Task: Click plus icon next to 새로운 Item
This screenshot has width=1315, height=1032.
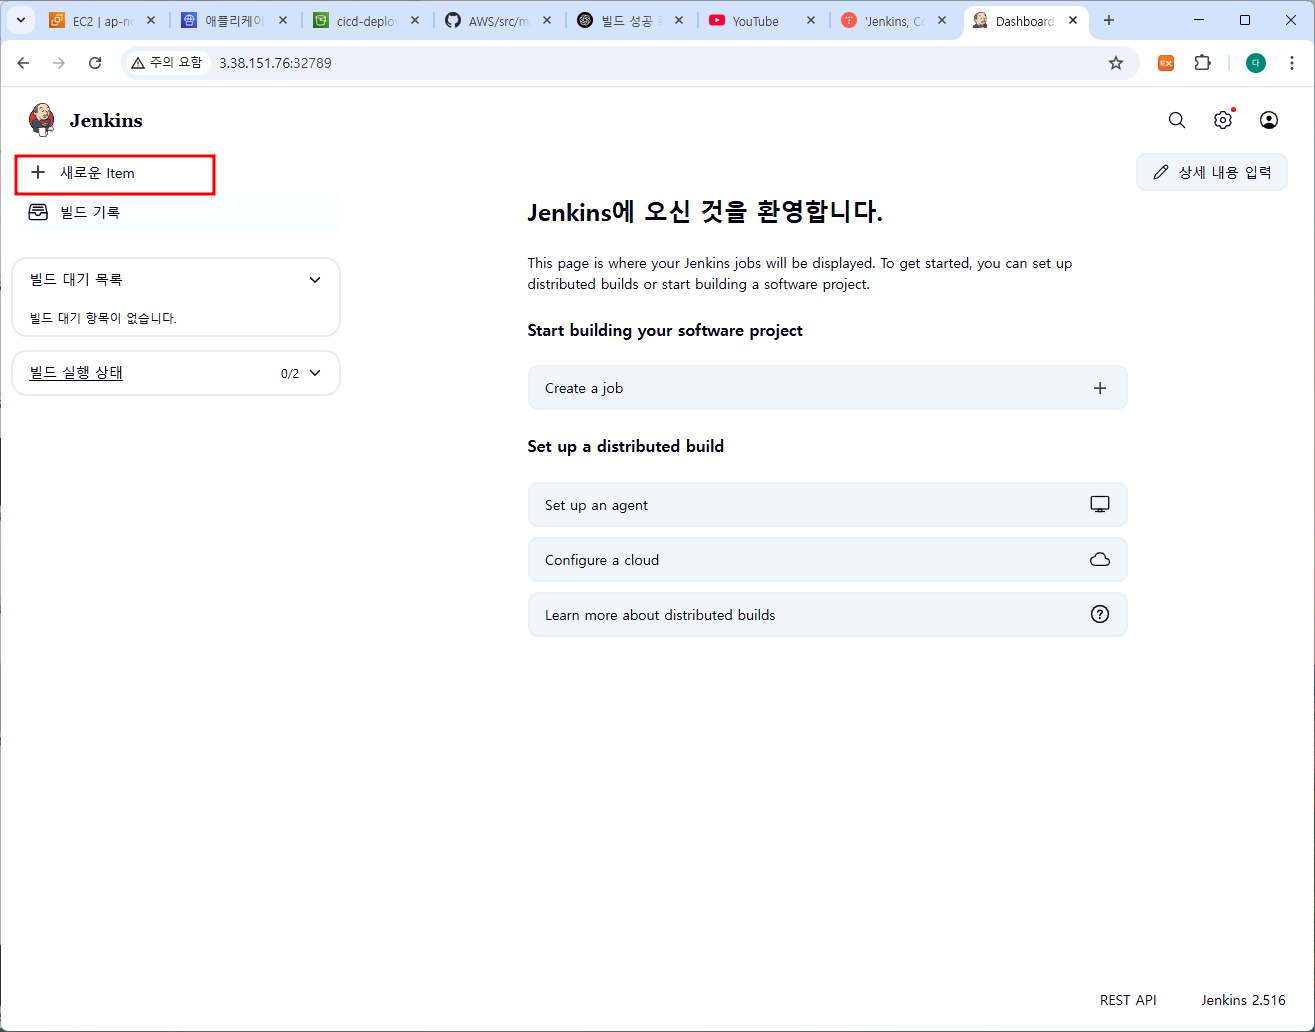Action: click(38, 172)
